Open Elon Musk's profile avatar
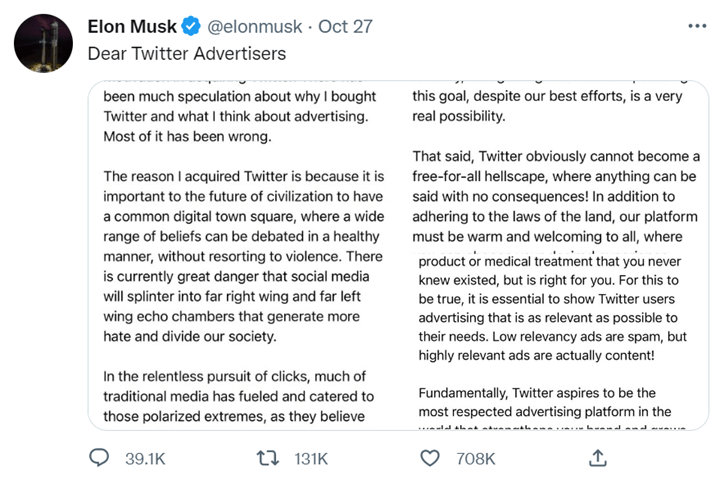This screenshot has width=720, height=480. tap(43, 43)
